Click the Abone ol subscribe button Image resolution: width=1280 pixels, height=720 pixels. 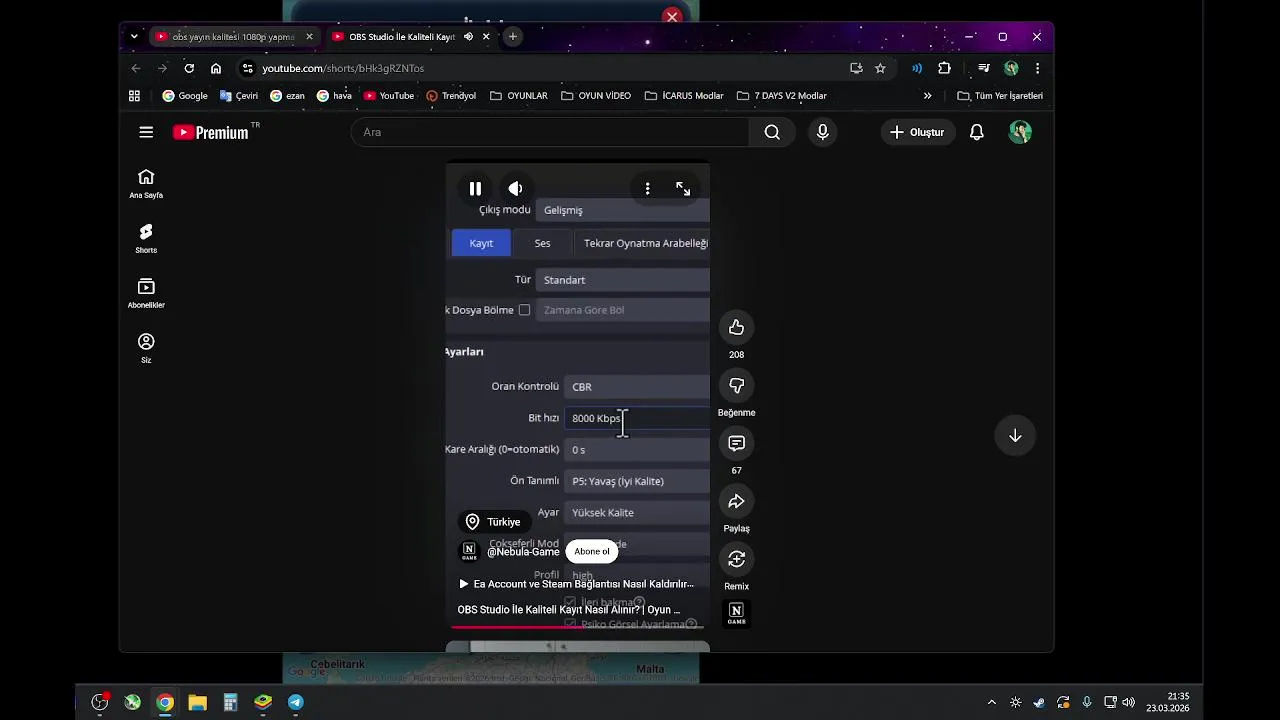(591, 551)
